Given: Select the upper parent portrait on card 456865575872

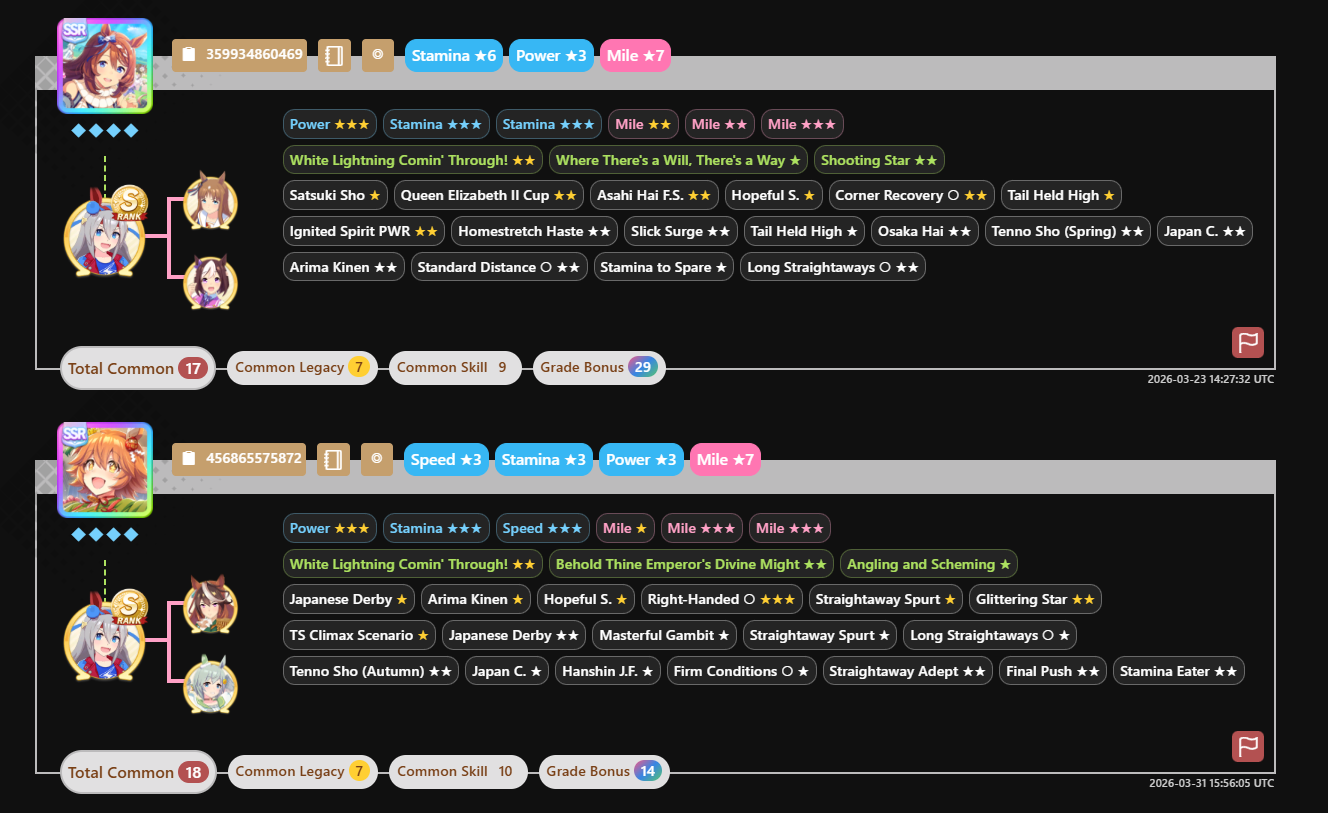Looking at the screenshot, I should pos(211,604).
